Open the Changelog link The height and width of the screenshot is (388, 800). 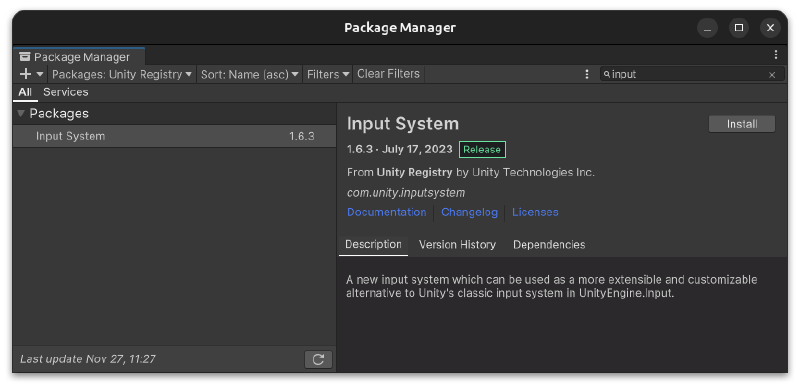(x=469, y=212)
